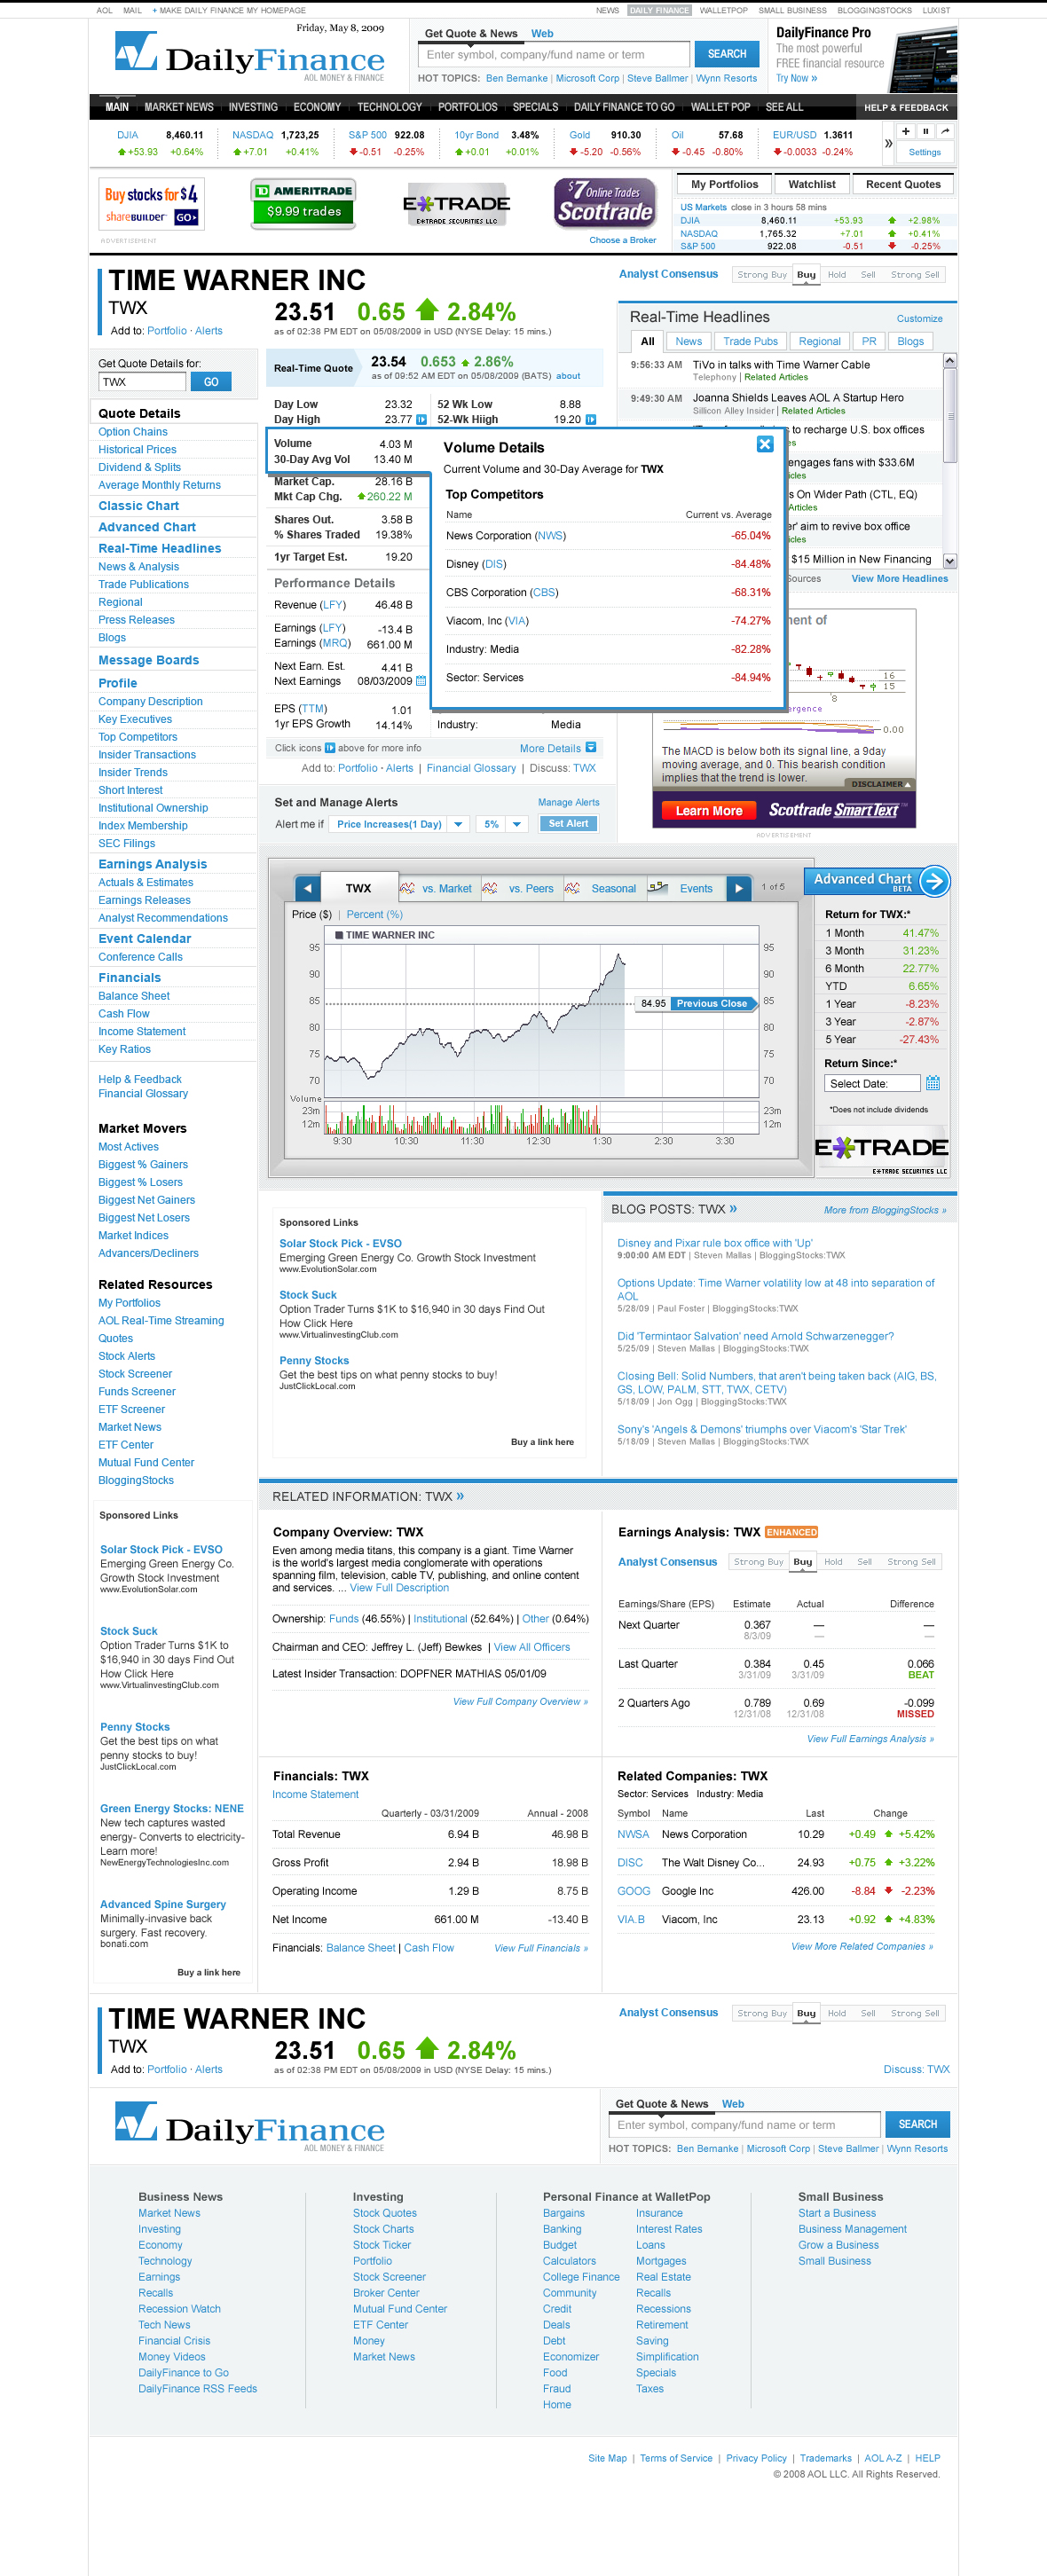
Task: Open the Return Since date calendar icon
Action: pos(932,1083)
